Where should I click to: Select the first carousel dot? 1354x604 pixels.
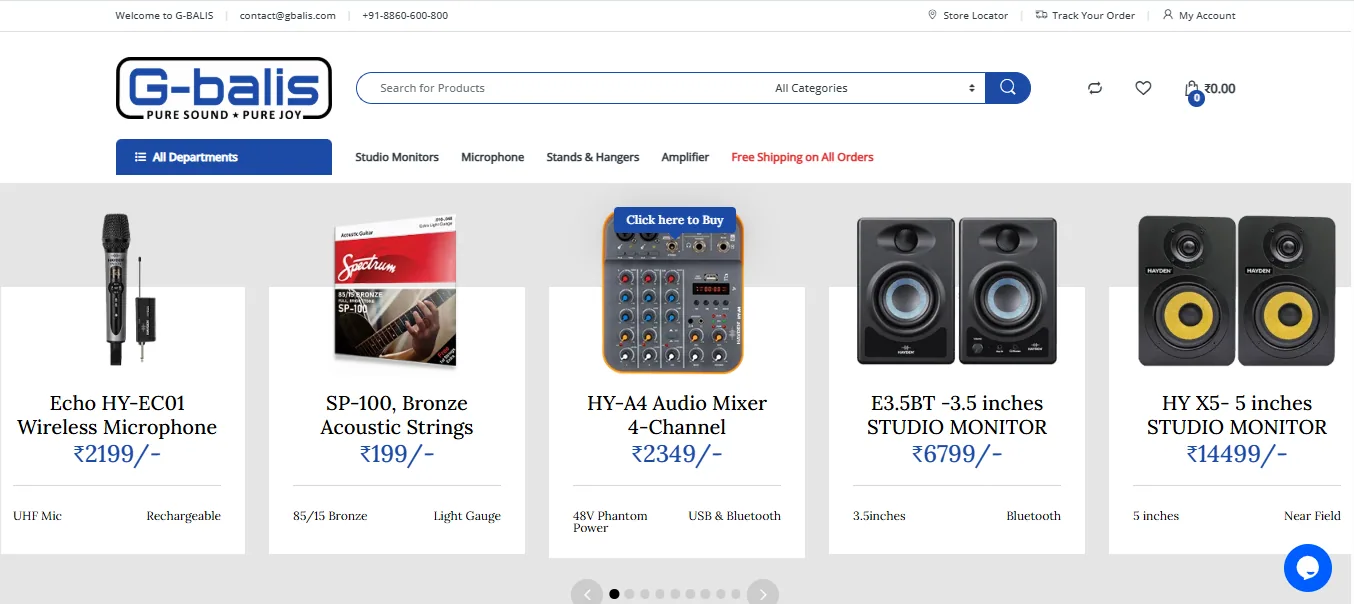point(614,594)
